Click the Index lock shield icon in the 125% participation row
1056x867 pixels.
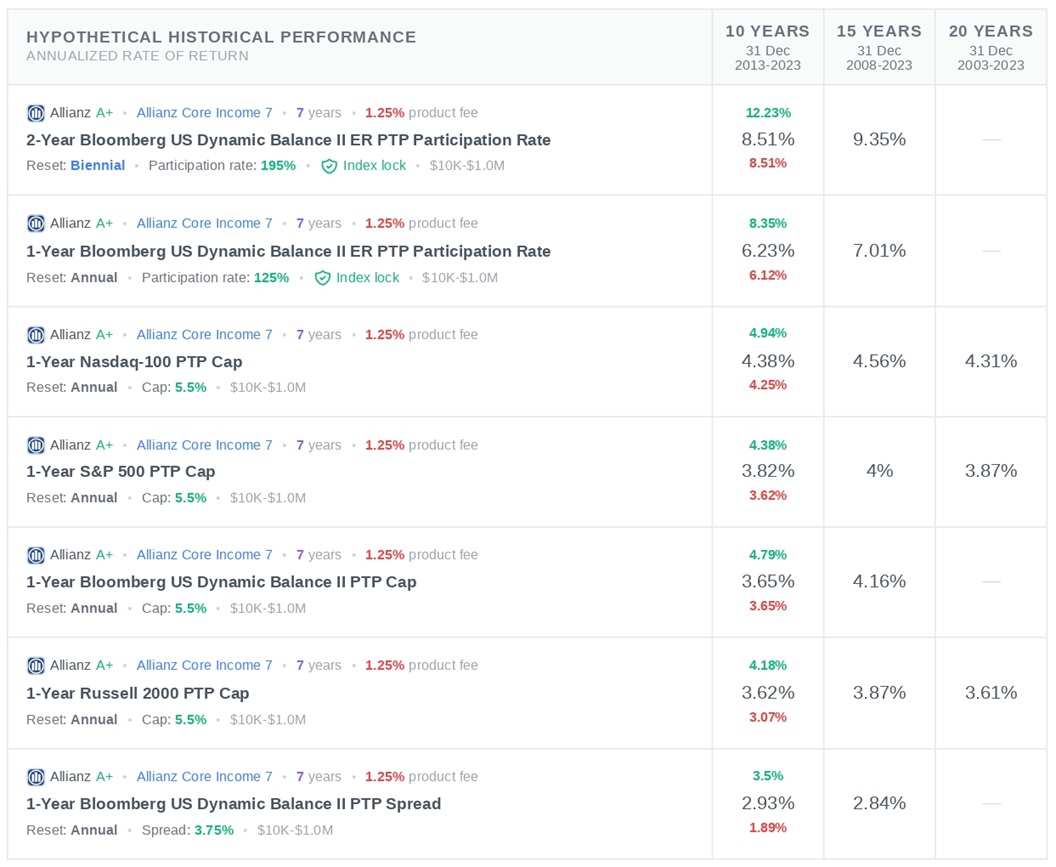point(322,278)
